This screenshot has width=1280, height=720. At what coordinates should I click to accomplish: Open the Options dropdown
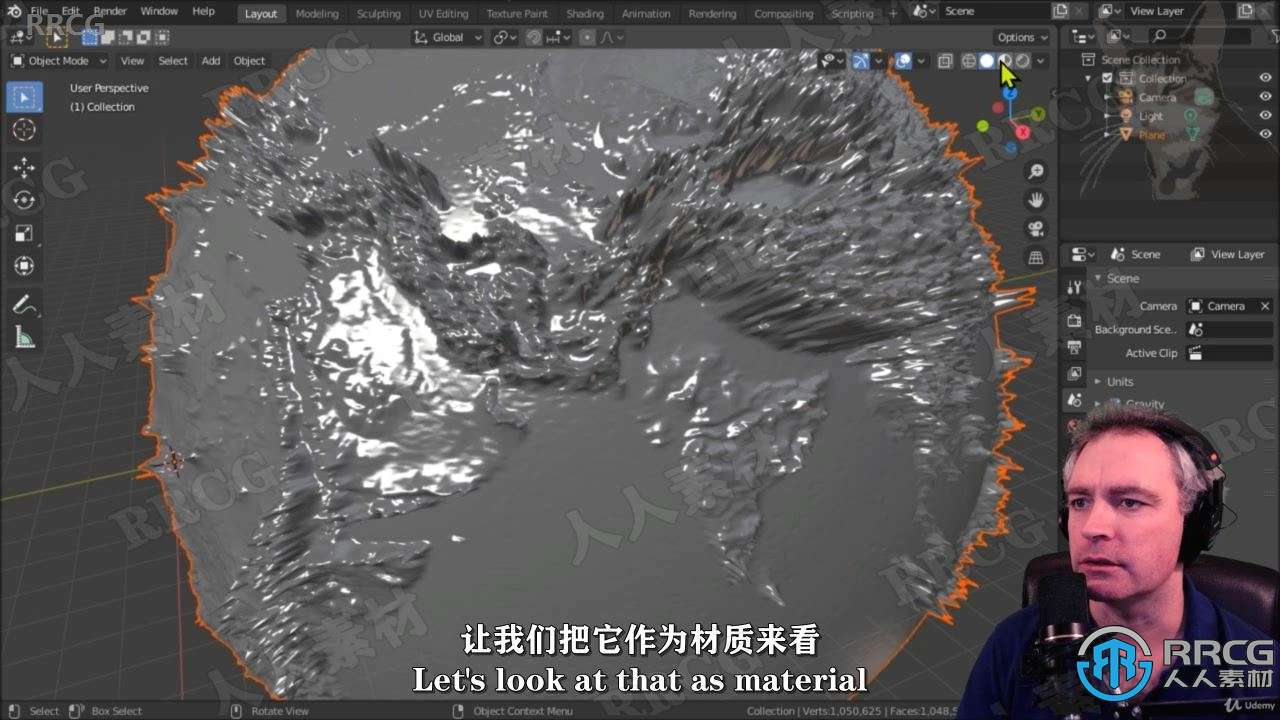pos(1022,37)
